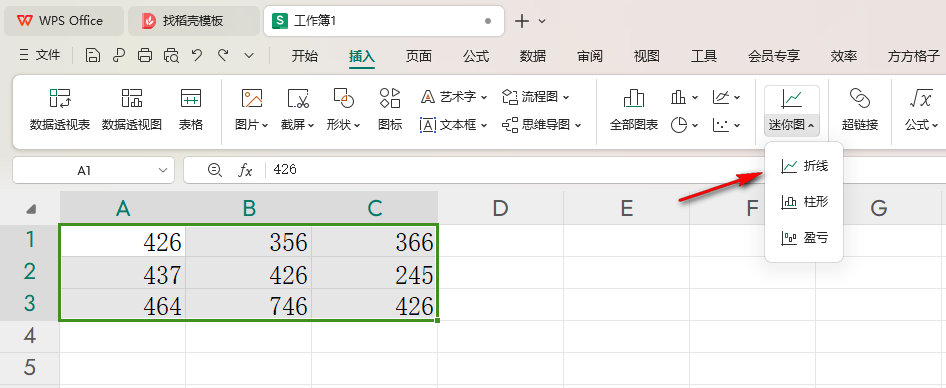Click the zoom magnifier in the formula bar

214,170
